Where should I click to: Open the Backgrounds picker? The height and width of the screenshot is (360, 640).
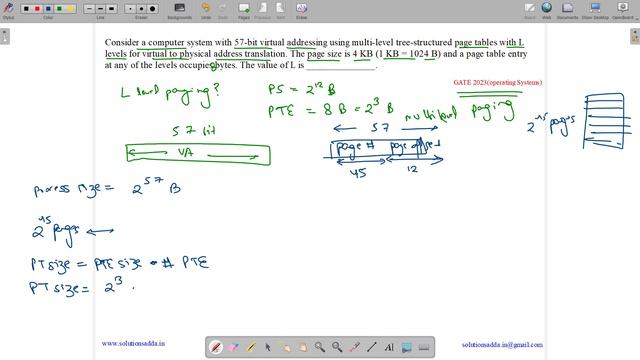(x=179, y=10)
